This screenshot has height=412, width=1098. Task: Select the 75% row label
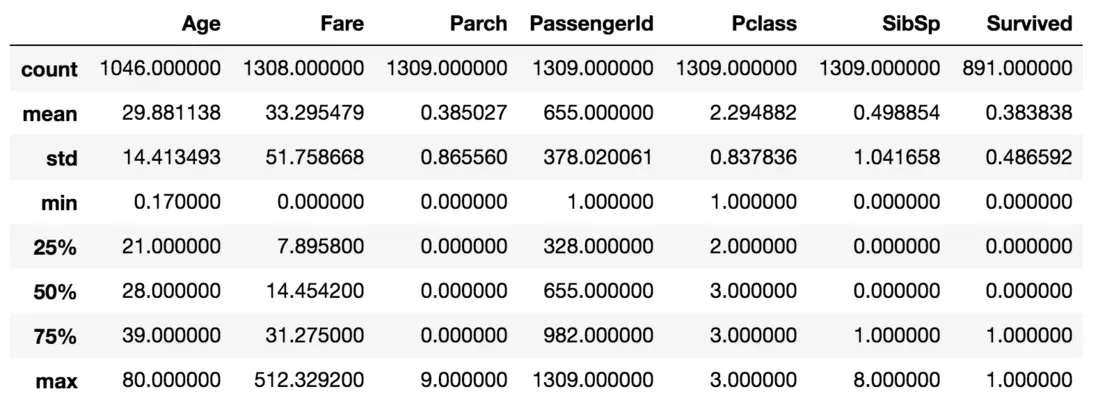[55, 337]
